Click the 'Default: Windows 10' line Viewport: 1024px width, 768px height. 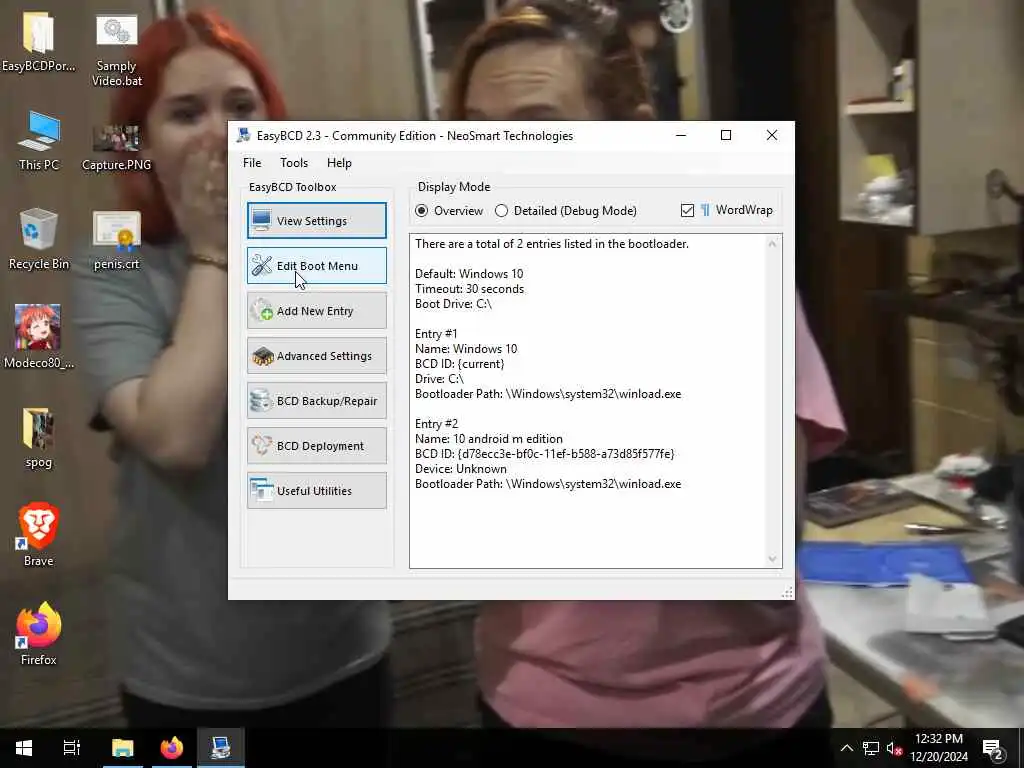click(469, 274)
